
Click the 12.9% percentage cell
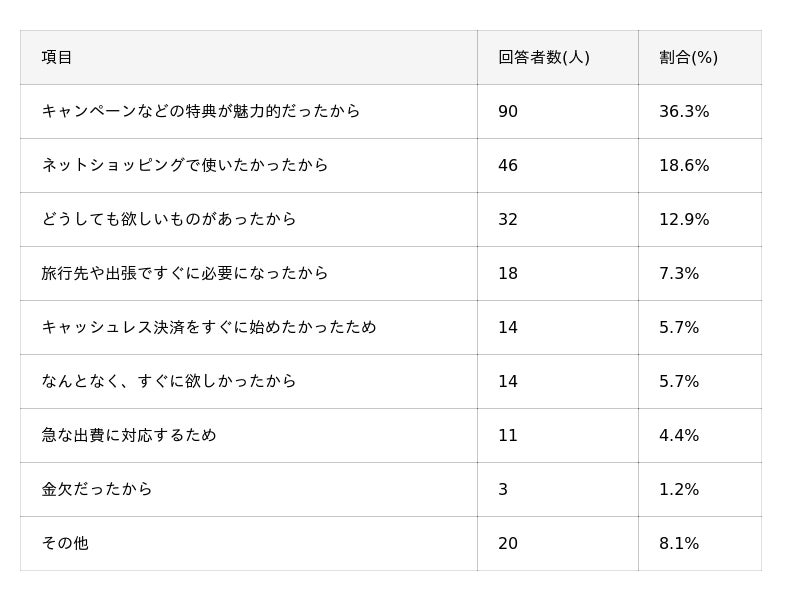[684, 220]
